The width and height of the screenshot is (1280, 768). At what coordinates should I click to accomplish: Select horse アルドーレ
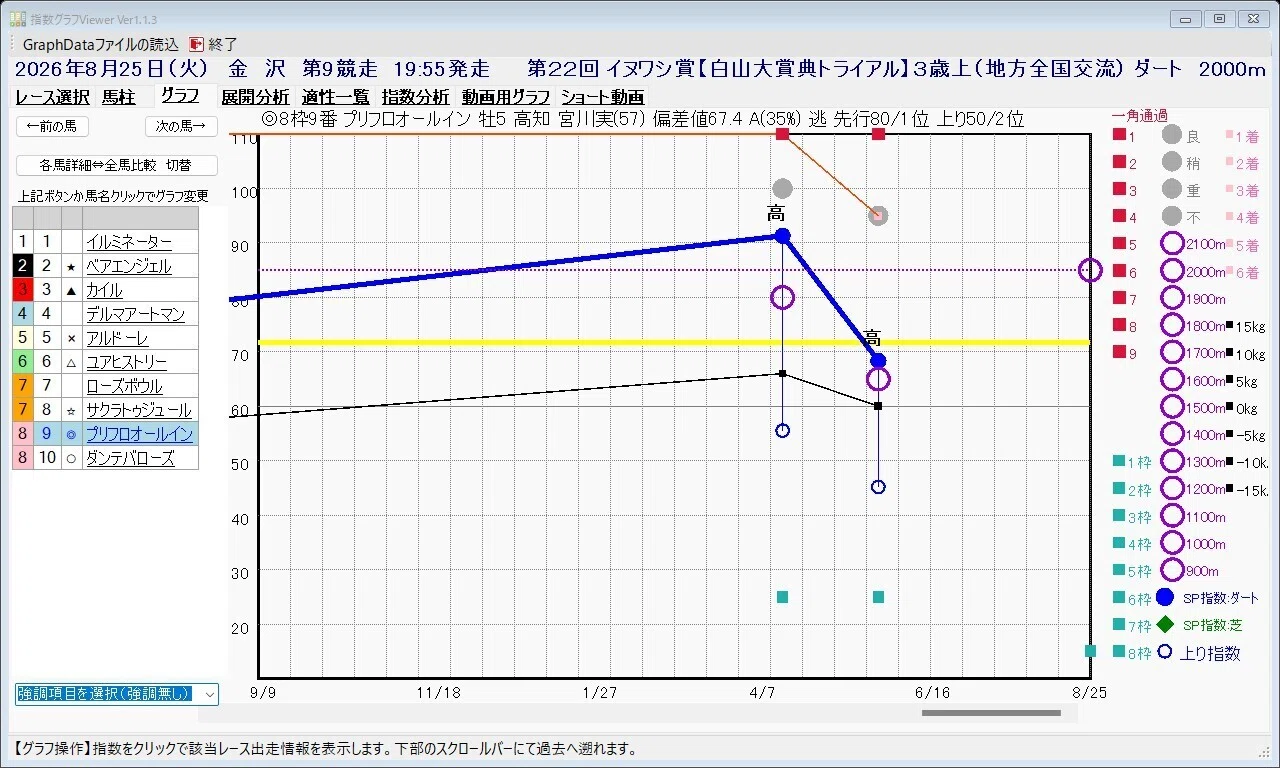(x=117, y=338)
